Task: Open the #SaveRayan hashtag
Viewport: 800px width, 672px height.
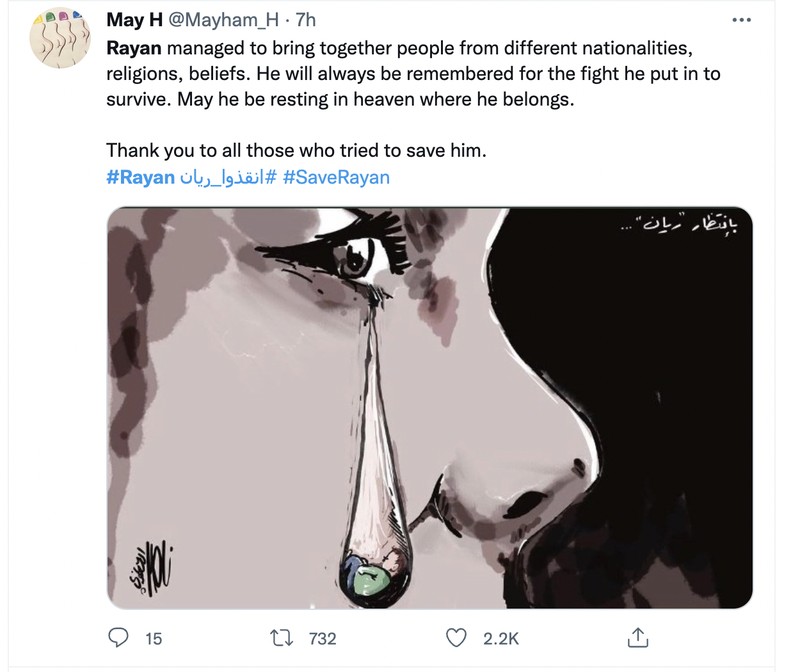Action: click(336, 178)
